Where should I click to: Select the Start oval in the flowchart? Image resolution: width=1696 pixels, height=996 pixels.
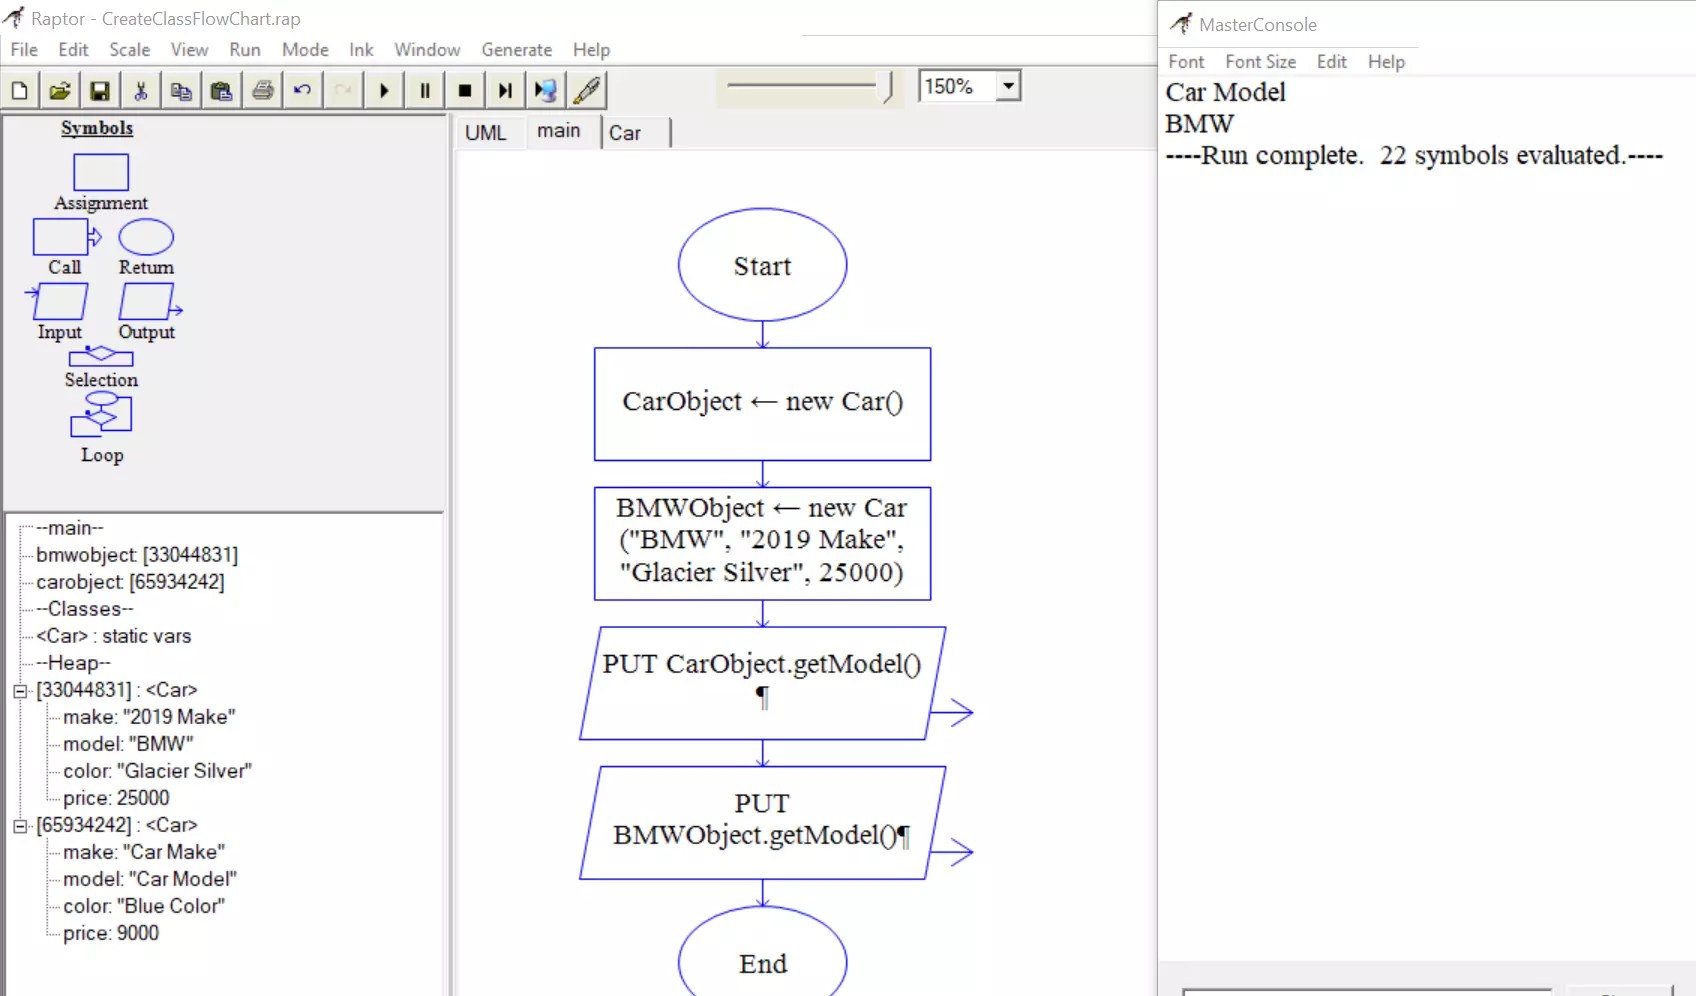[762, 265]
